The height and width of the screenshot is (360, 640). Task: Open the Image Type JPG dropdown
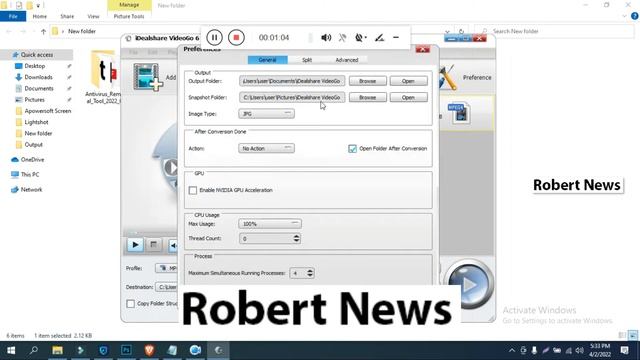266,114
